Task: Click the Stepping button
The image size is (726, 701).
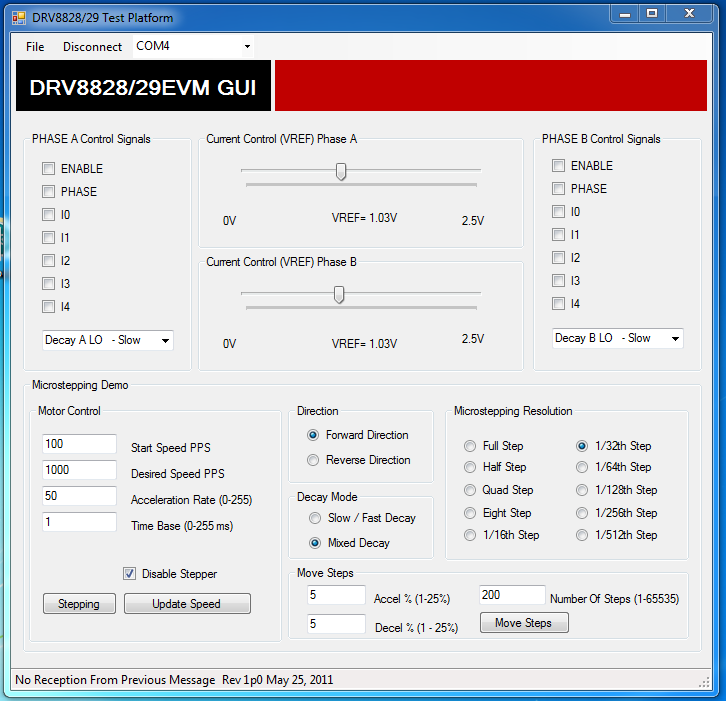Action: (x=79, y=604)
